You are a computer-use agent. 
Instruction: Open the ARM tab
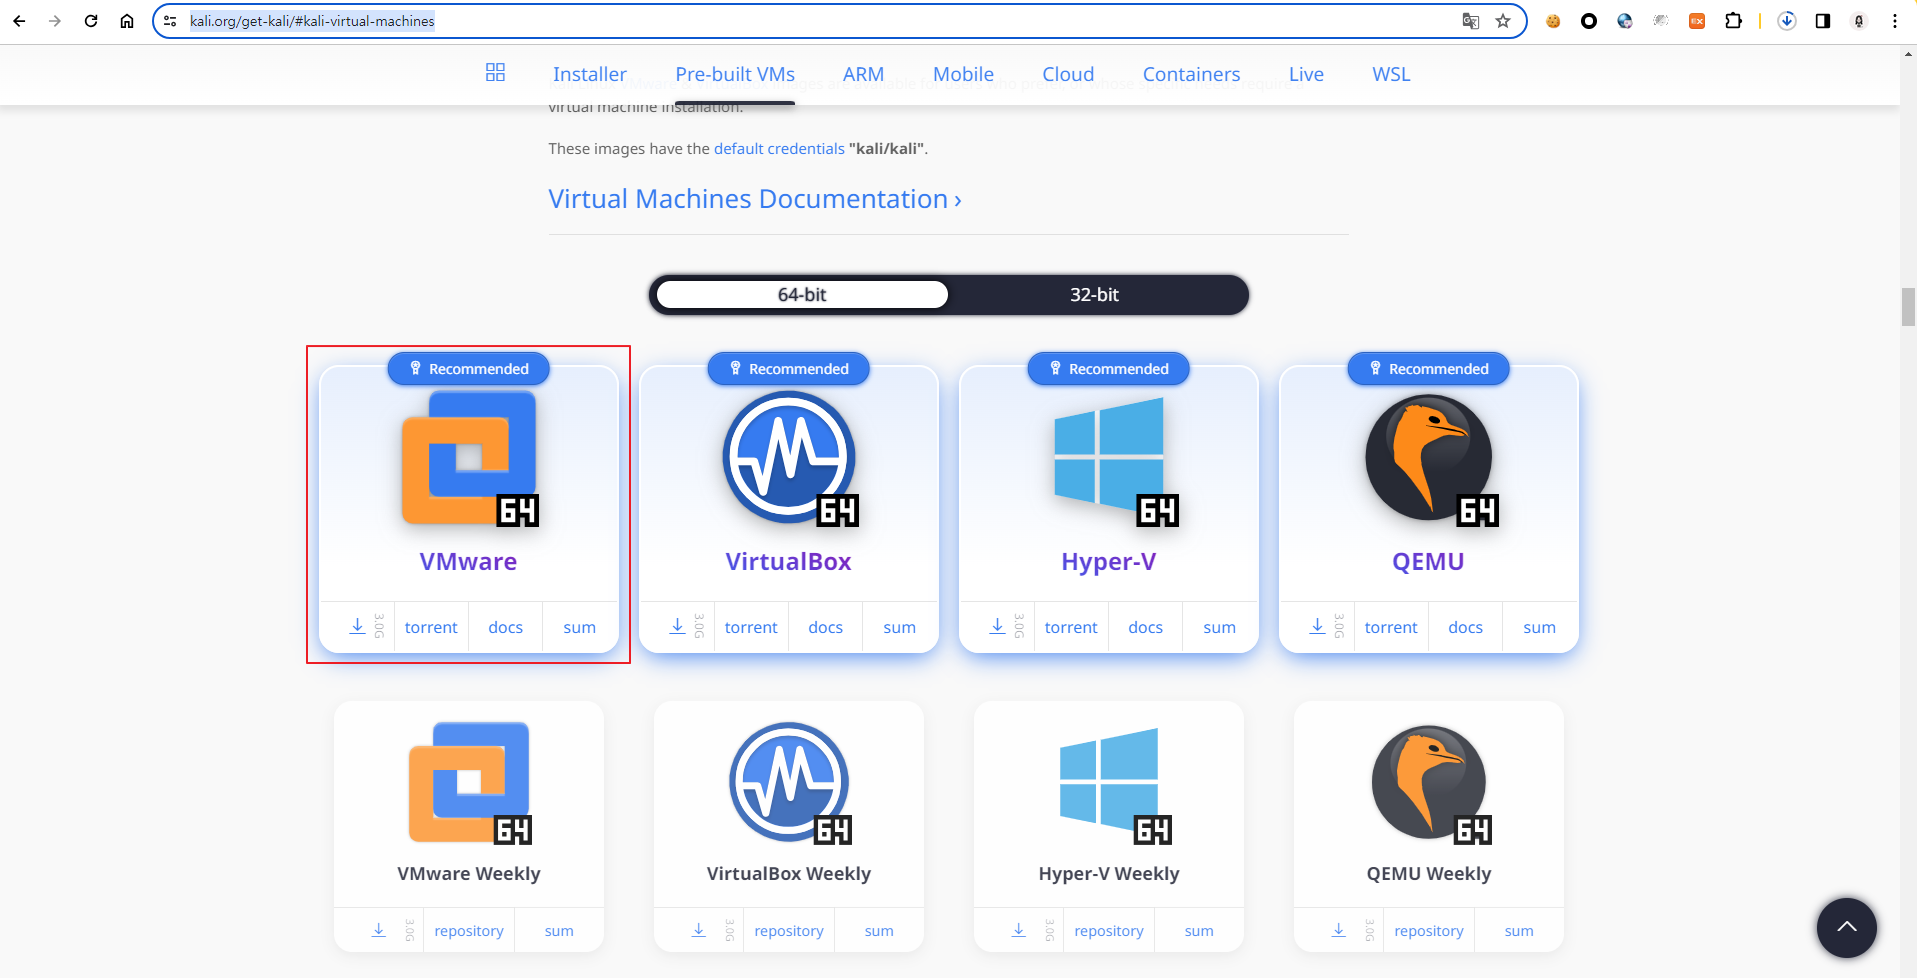tap(863, 74)
